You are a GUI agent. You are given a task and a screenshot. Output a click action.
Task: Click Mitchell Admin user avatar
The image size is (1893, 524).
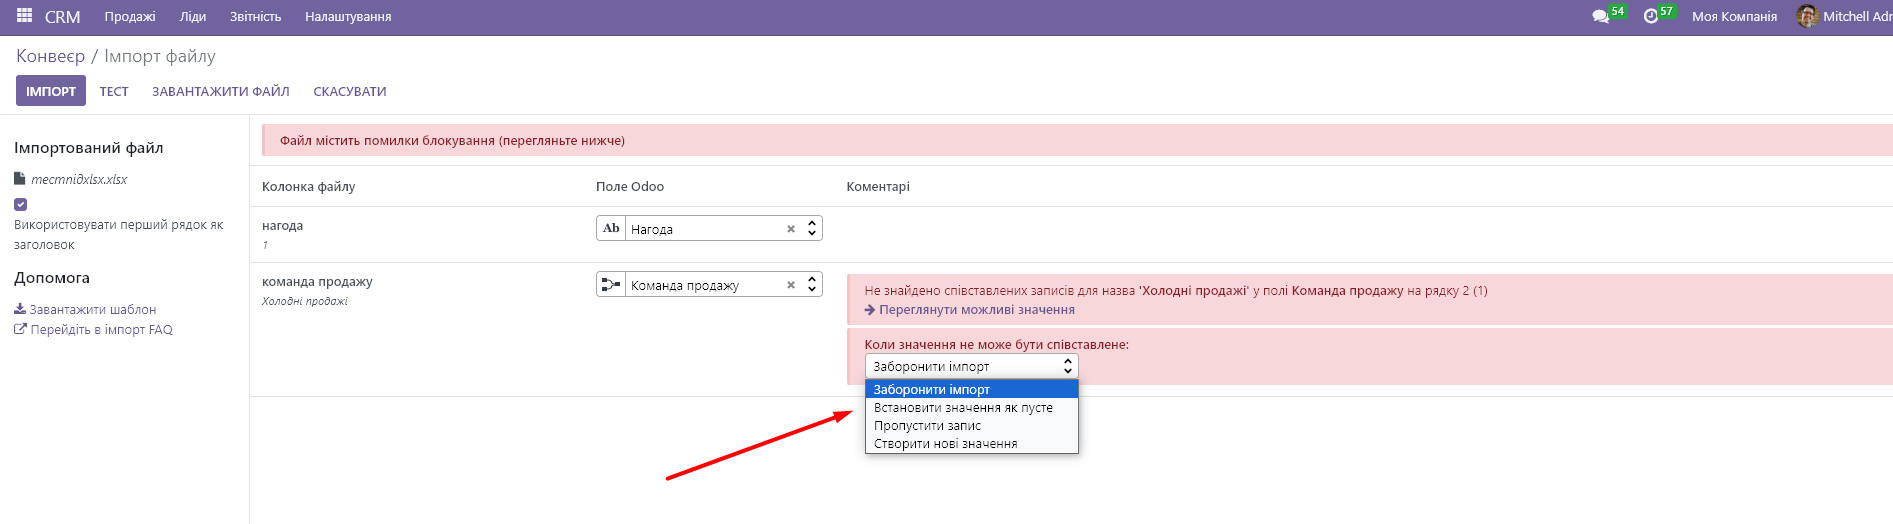(x=1807, y=16)
